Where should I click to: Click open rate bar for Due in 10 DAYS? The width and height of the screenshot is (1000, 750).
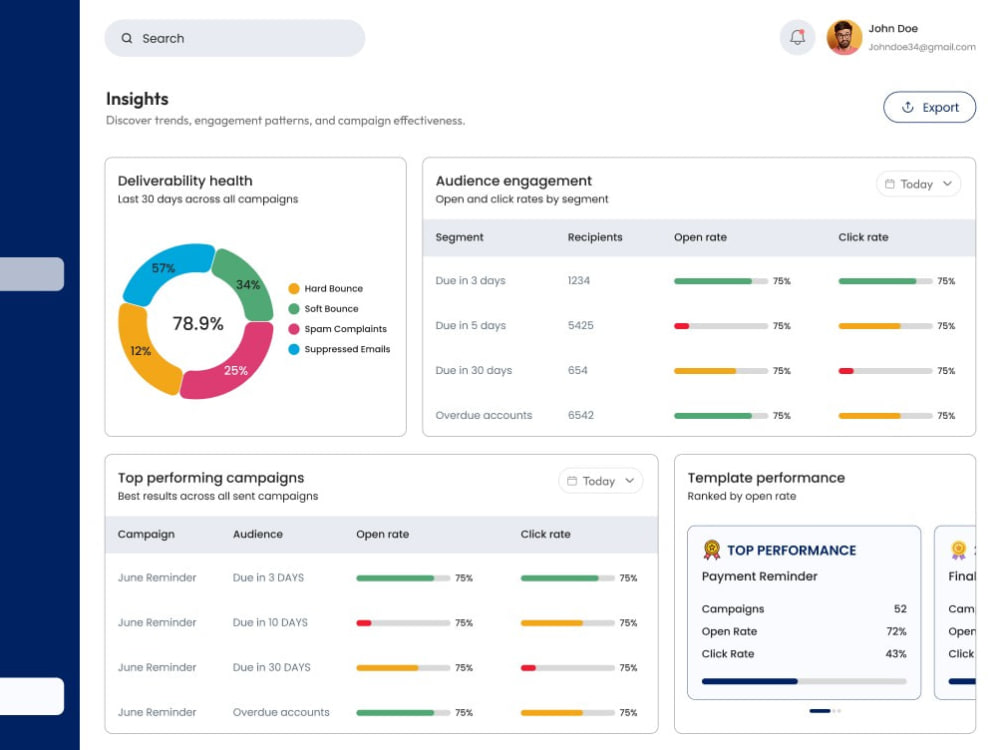[403, 623]
